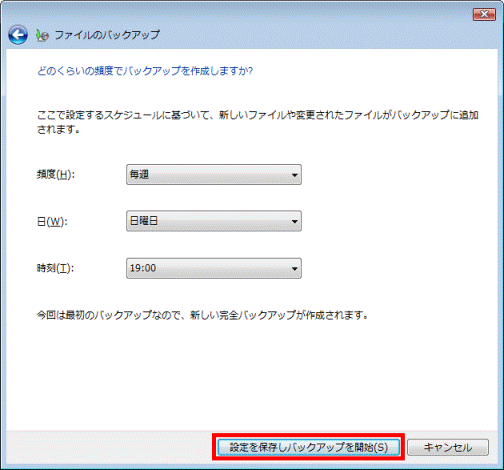The image size is (504, 470).
Task: Click heading どのくらいの頻度でバックアップを作成しますか?
Action: (x=145, y=71)
